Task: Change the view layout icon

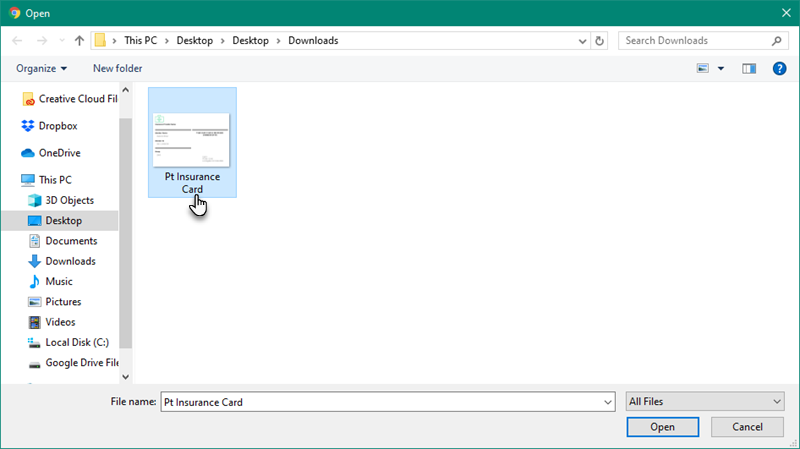Action: pyautogui.click(x=703, y=68)
